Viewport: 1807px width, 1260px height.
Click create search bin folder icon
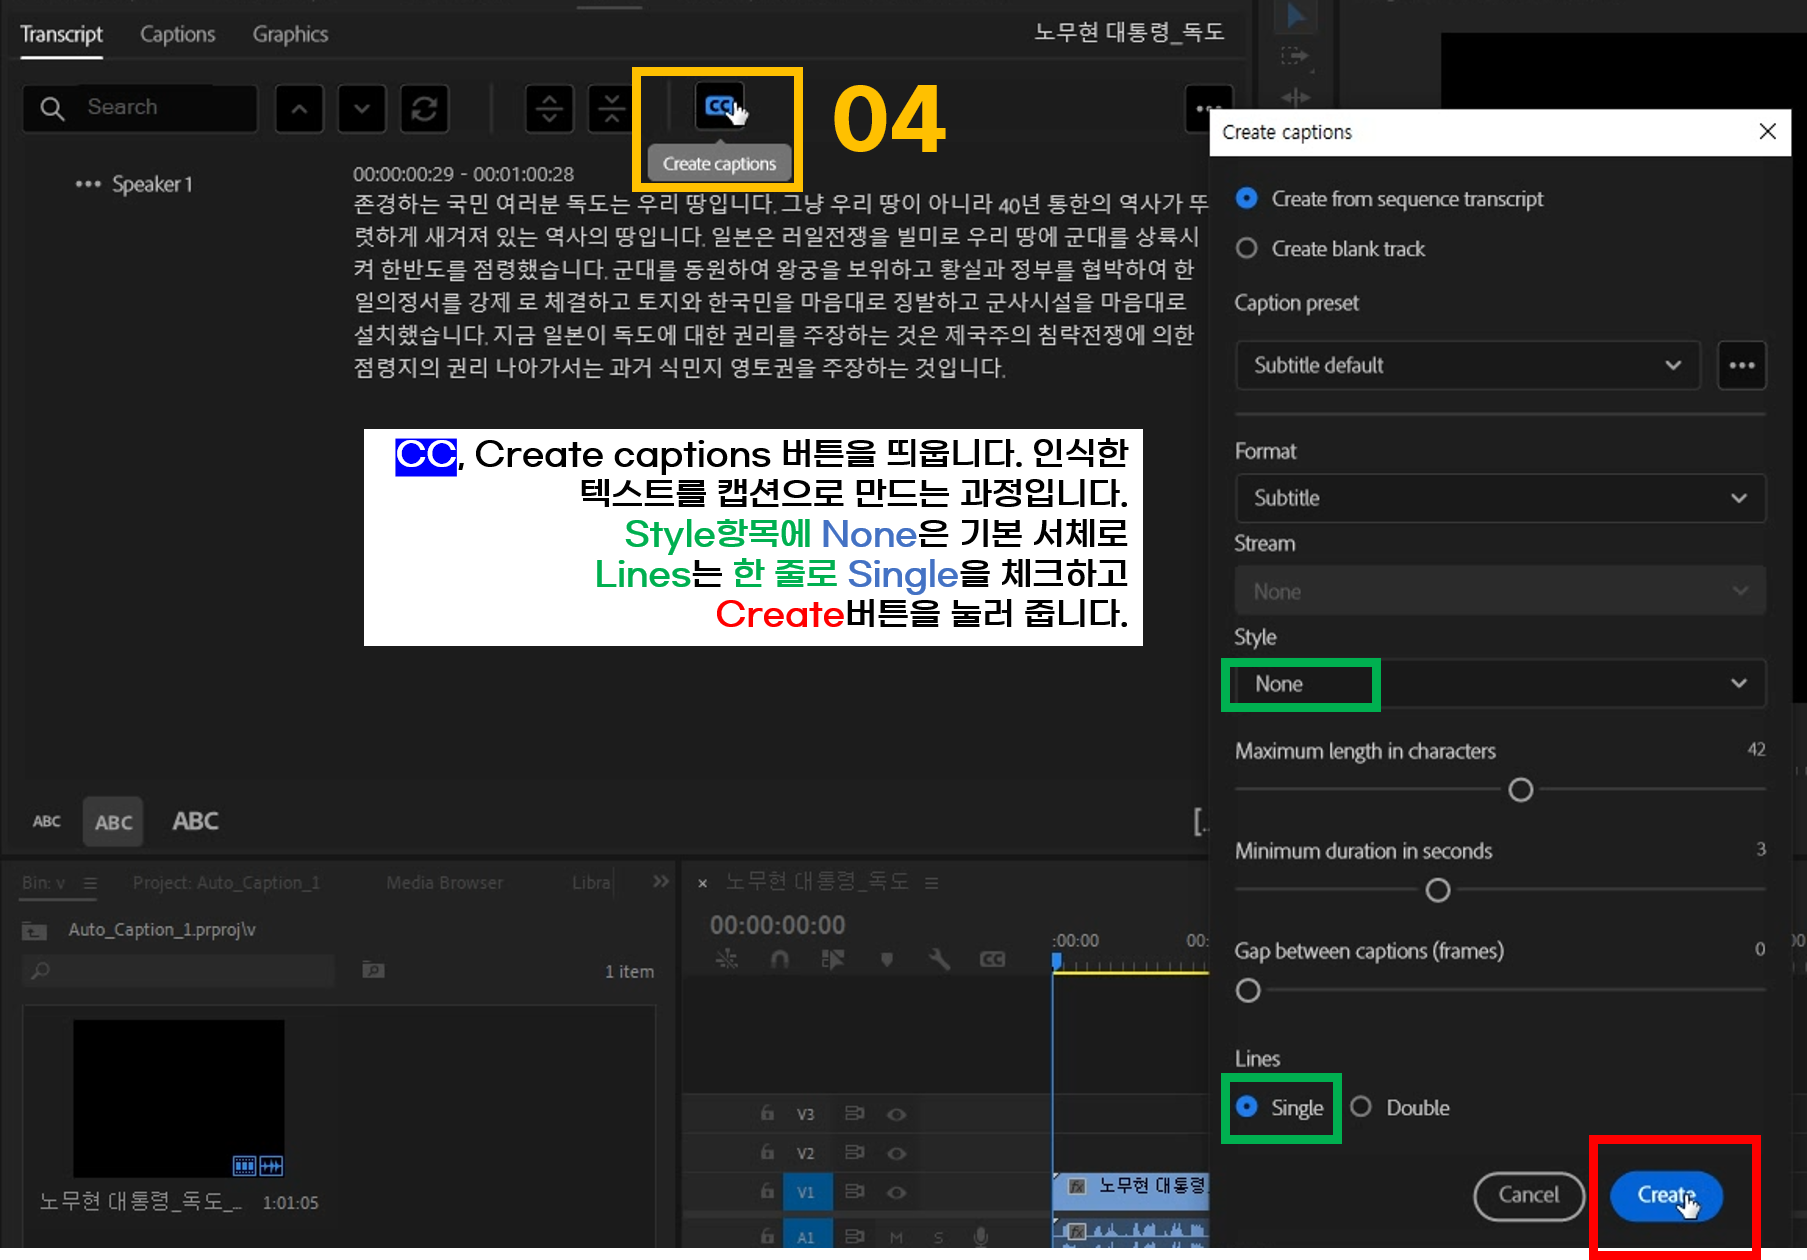point(373,969)
